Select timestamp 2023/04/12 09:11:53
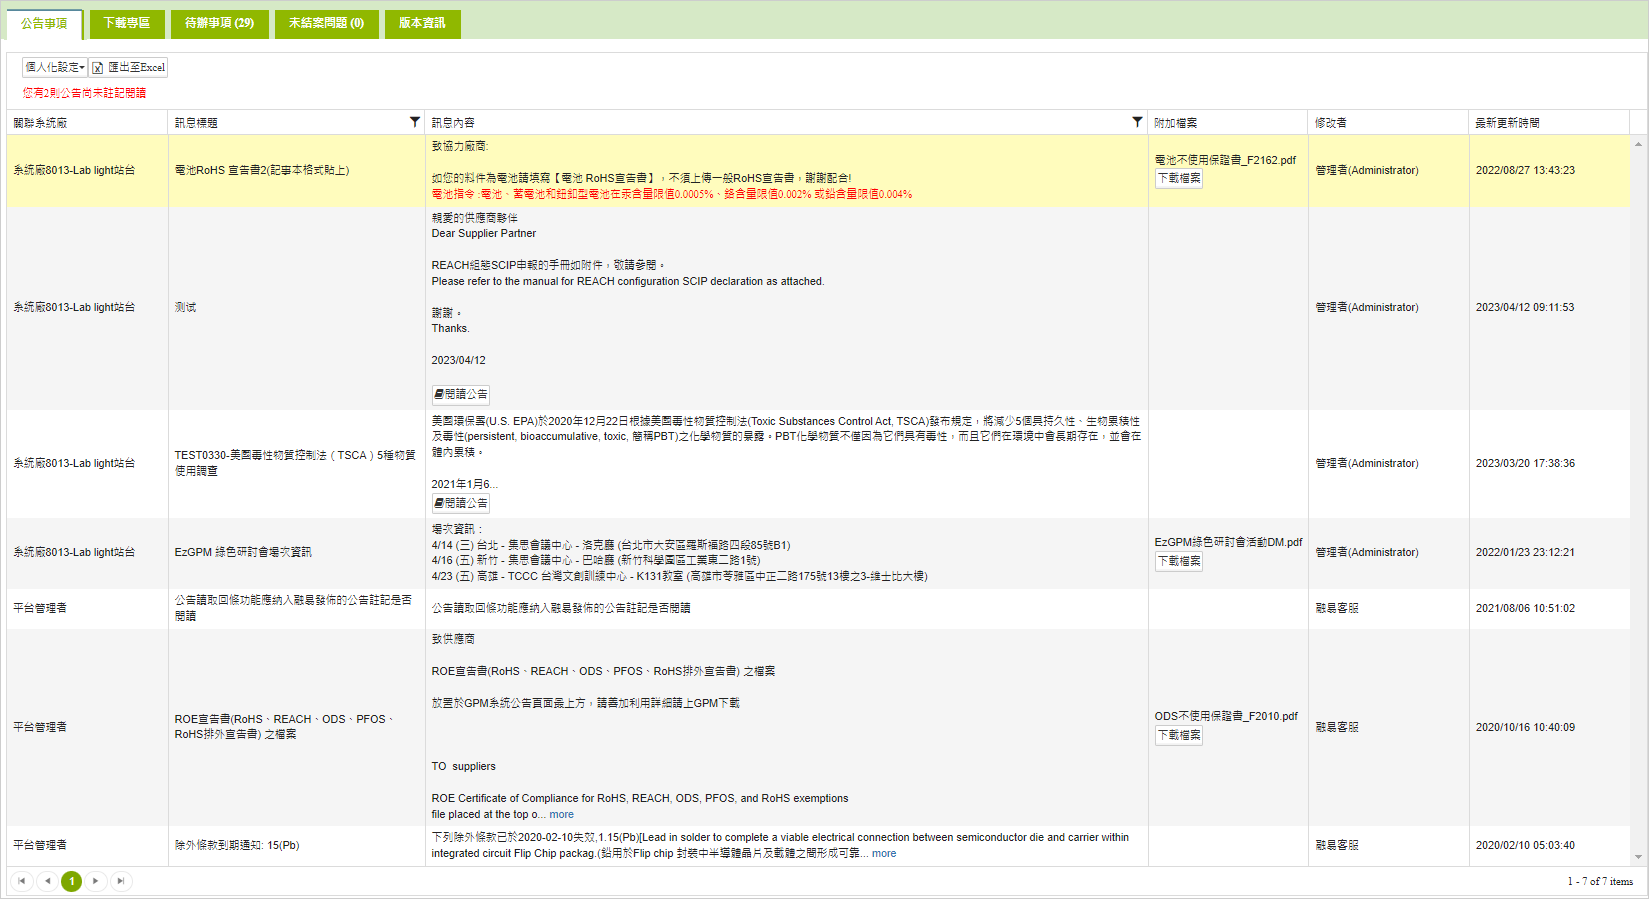The image size is (1649, 899). [x=1525, y=307]
